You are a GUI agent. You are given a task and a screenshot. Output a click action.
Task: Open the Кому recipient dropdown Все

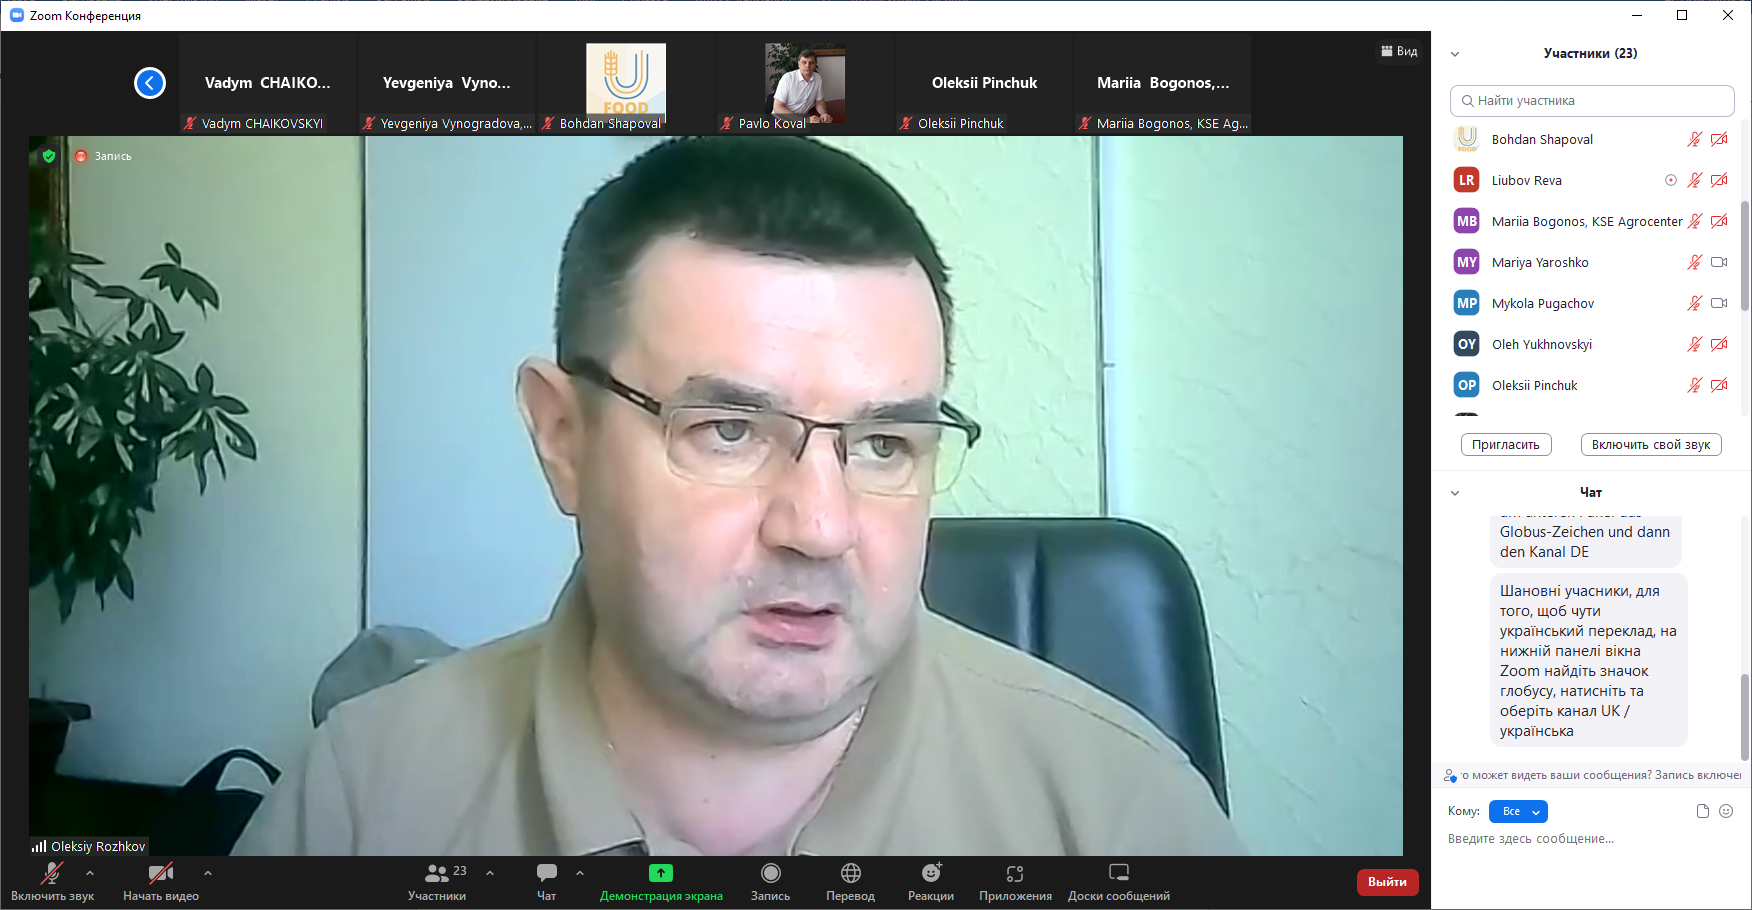coord(1518,812)
